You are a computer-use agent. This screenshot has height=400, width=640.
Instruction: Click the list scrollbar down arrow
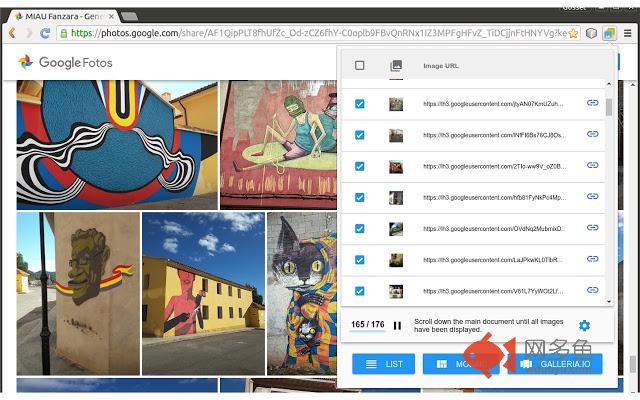(609, 301)
